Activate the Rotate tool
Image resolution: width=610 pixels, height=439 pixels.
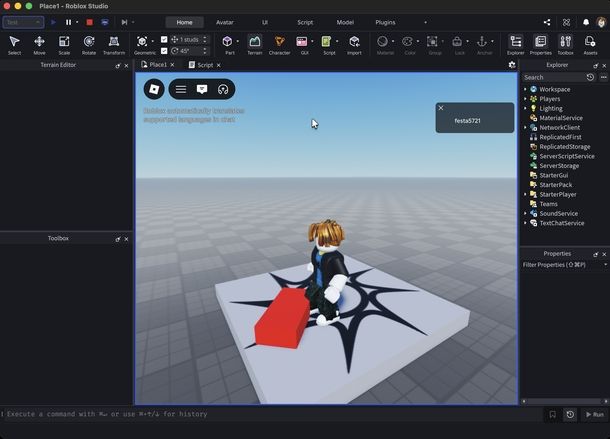(89, 45)
